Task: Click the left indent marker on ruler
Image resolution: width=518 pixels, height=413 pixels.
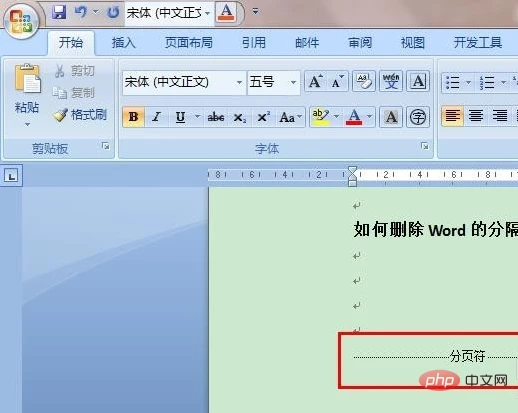Action: tap(352, 183)
